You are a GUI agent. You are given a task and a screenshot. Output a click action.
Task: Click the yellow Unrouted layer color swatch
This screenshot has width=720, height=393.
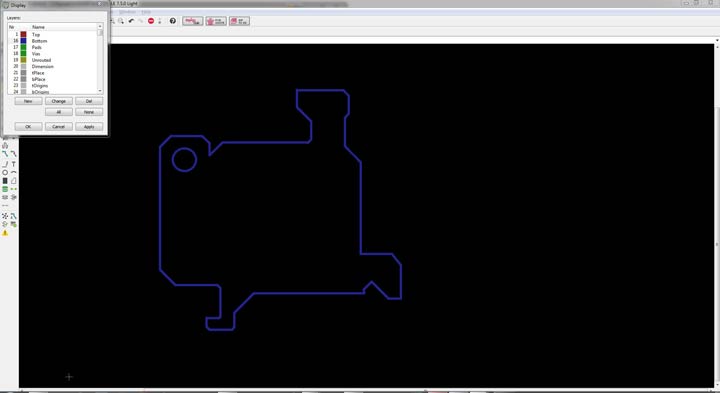(x=23, y=60)
